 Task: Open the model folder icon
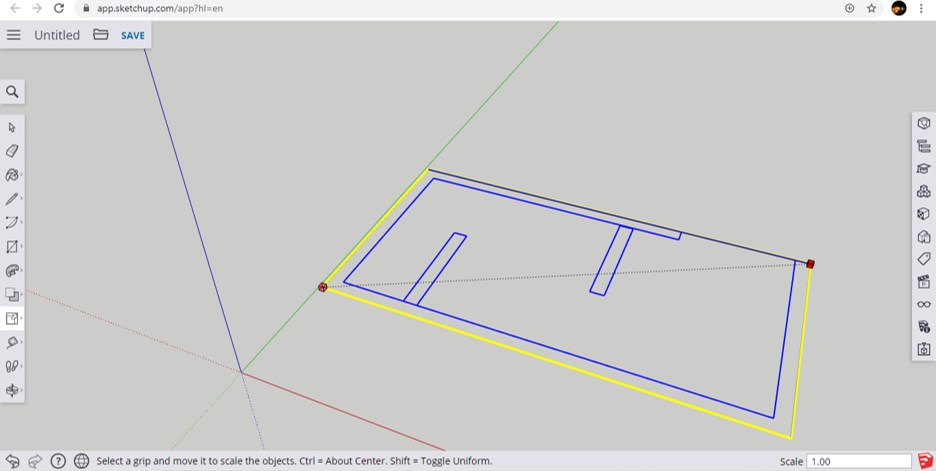[x=100, y=35]
